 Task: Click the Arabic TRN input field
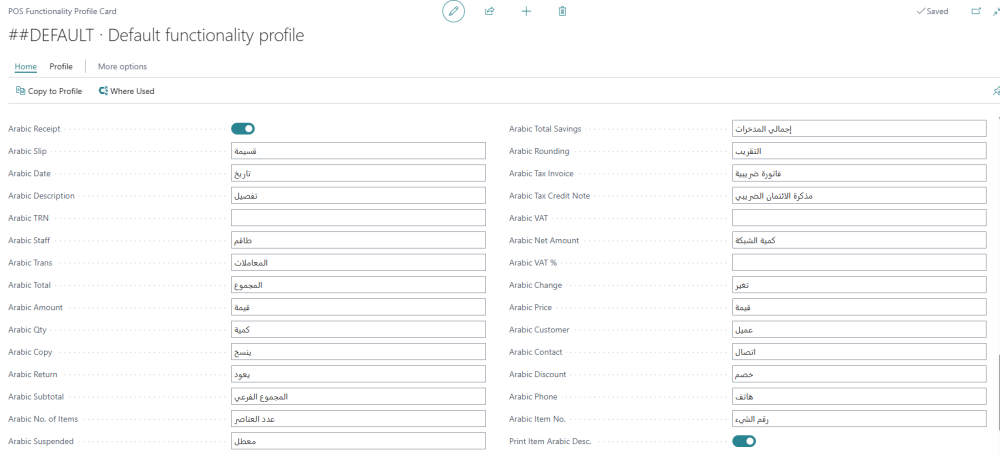[358, 218]
